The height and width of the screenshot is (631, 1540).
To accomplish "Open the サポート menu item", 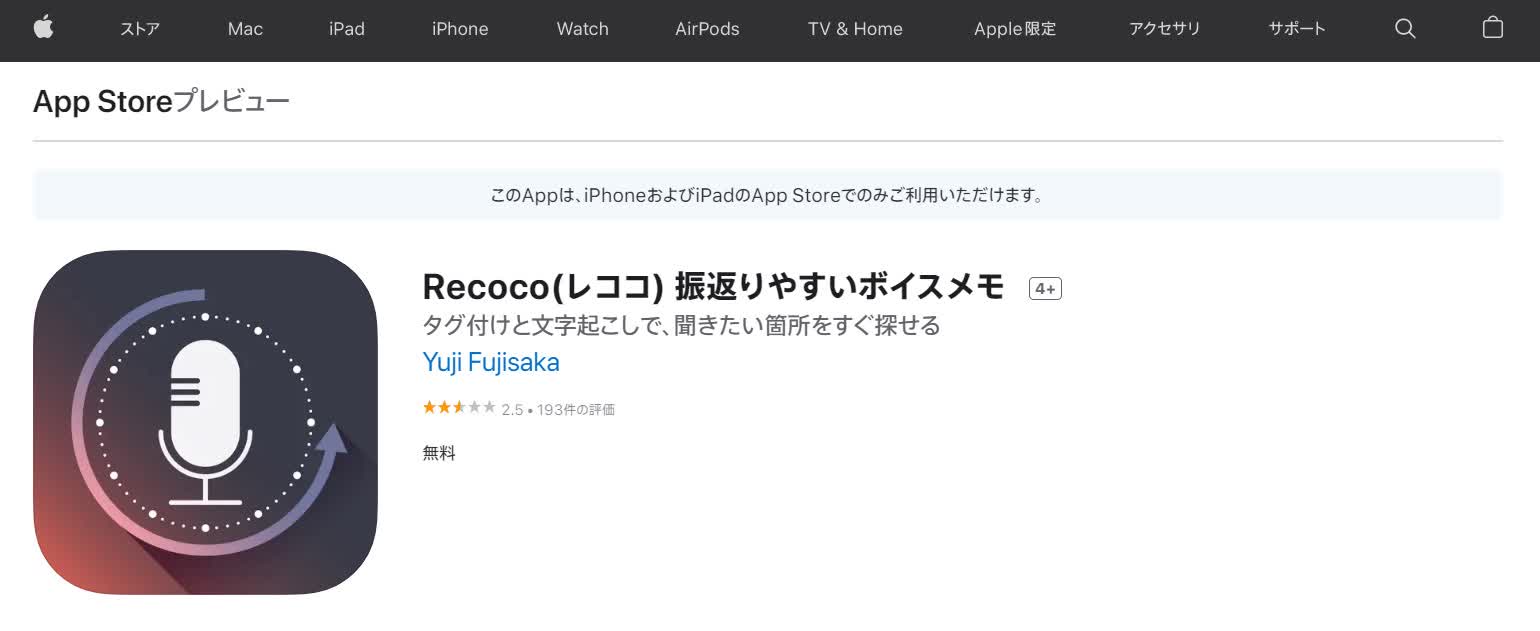I will [x=1297, y=29].
